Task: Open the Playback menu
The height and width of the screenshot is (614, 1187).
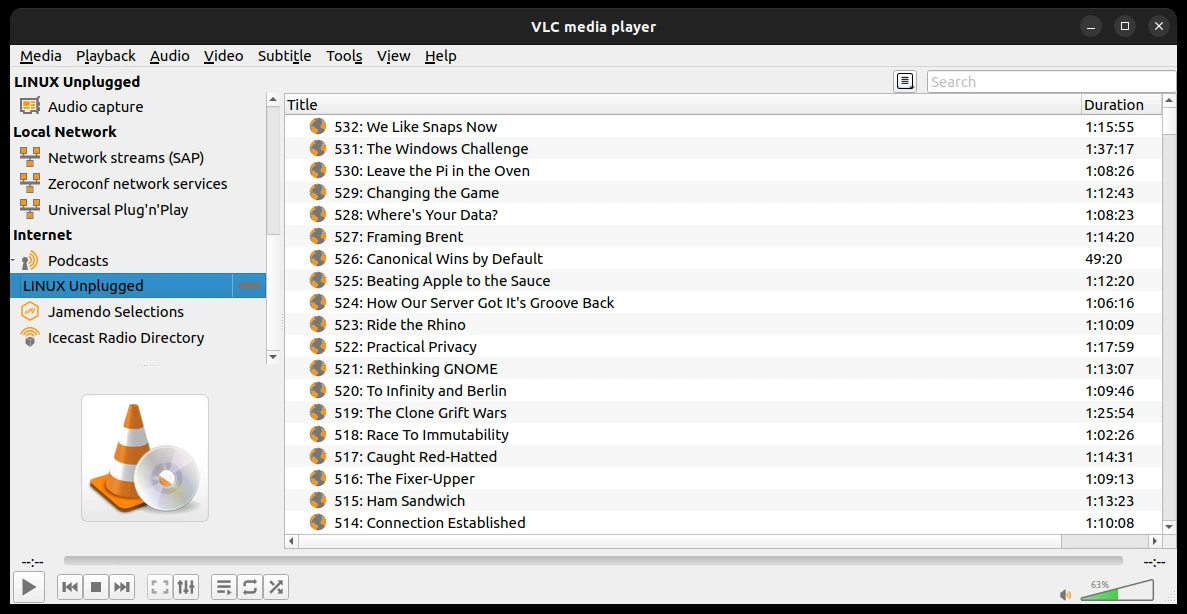Action: 106,56
